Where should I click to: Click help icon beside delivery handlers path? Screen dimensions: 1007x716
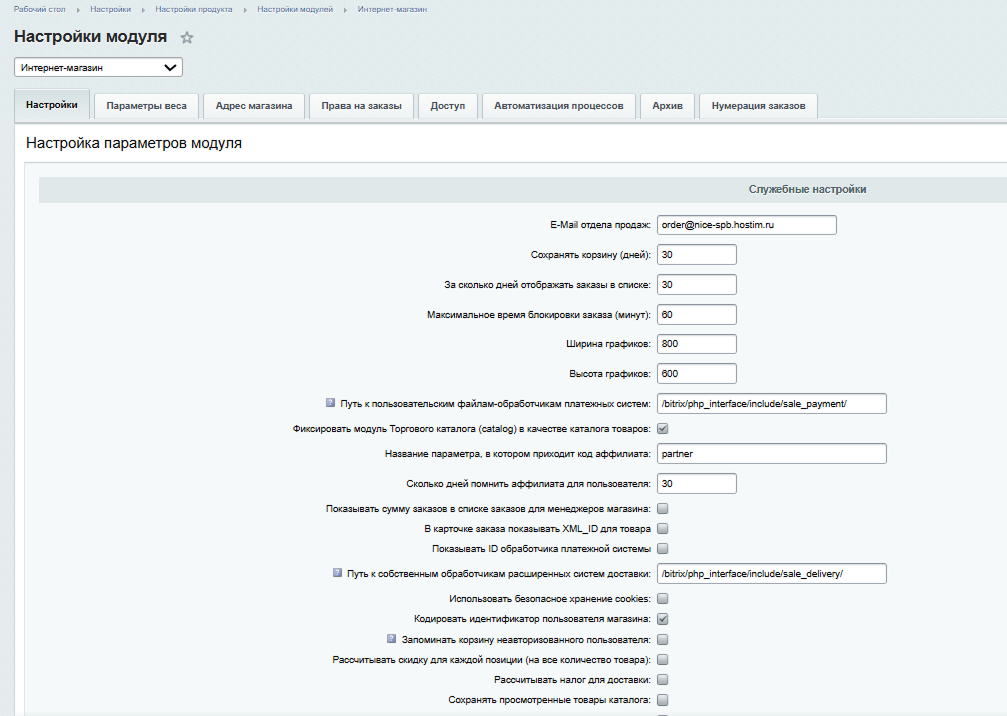click(x=337, y=573)
